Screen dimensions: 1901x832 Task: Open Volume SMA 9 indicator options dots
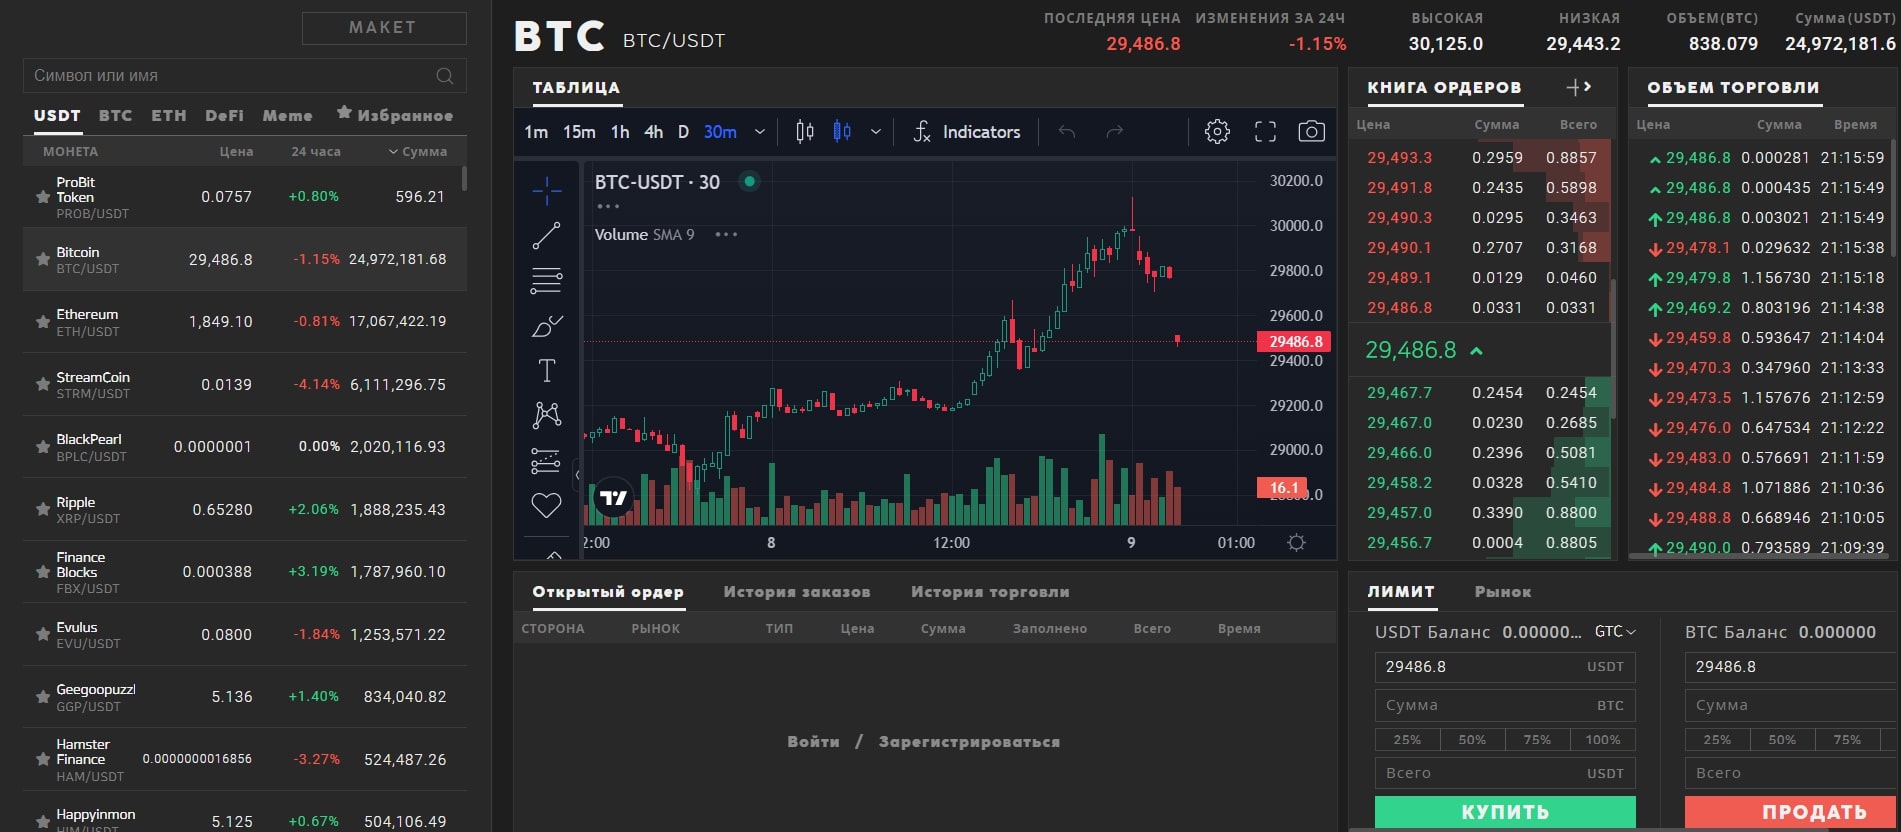(x=726, y=235)
